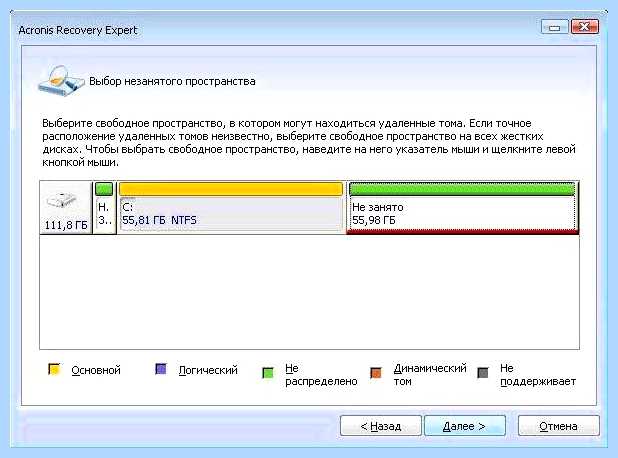The image size is (618, 458).
Task: Click the Далее (Next) button
Action: 465,425
